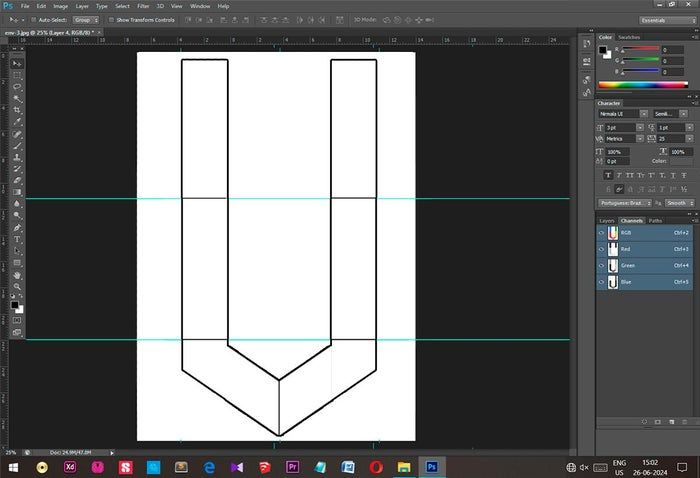Image resolution: width=700 pixels, height=478 pixels.
Task: Click the color spectrum ramp bar
Action: (x=645, y=85)
